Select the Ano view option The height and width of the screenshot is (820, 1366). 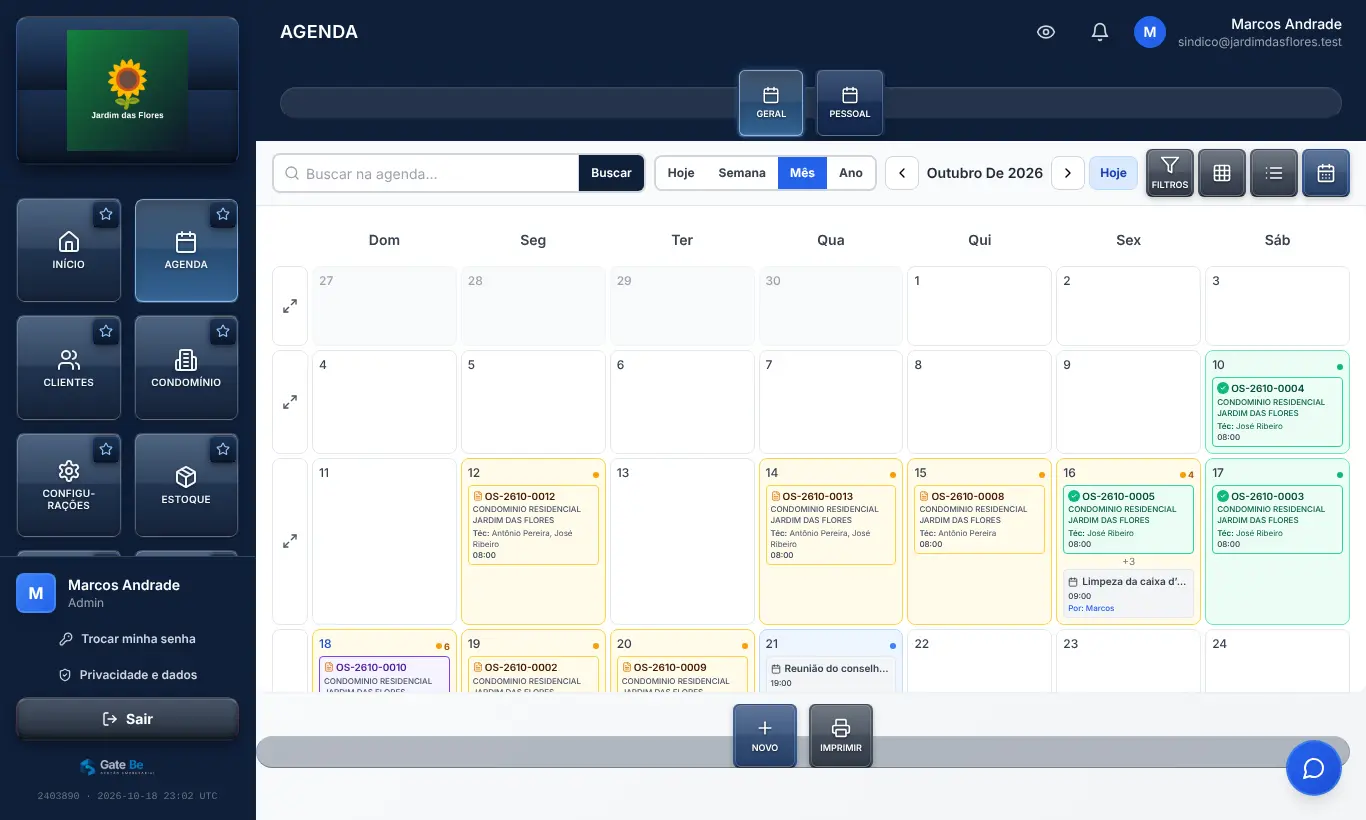tap(851, 173)
